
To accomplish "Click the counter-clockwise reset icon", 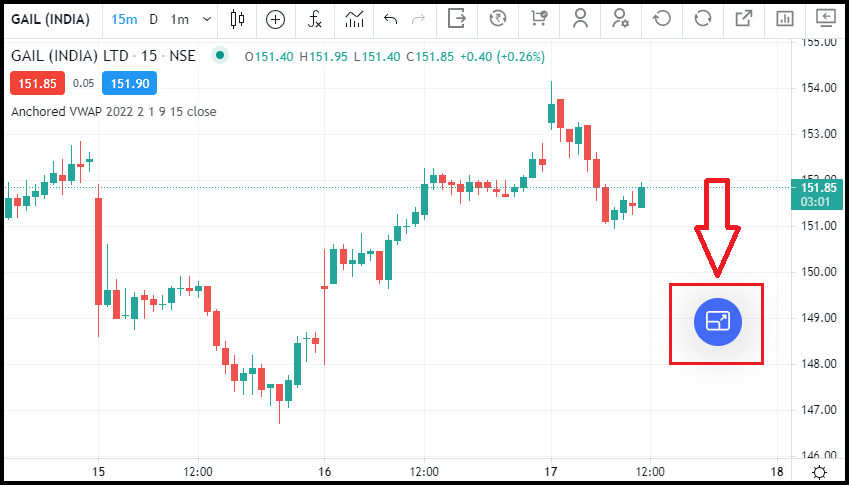I will (x=662, y=18).
